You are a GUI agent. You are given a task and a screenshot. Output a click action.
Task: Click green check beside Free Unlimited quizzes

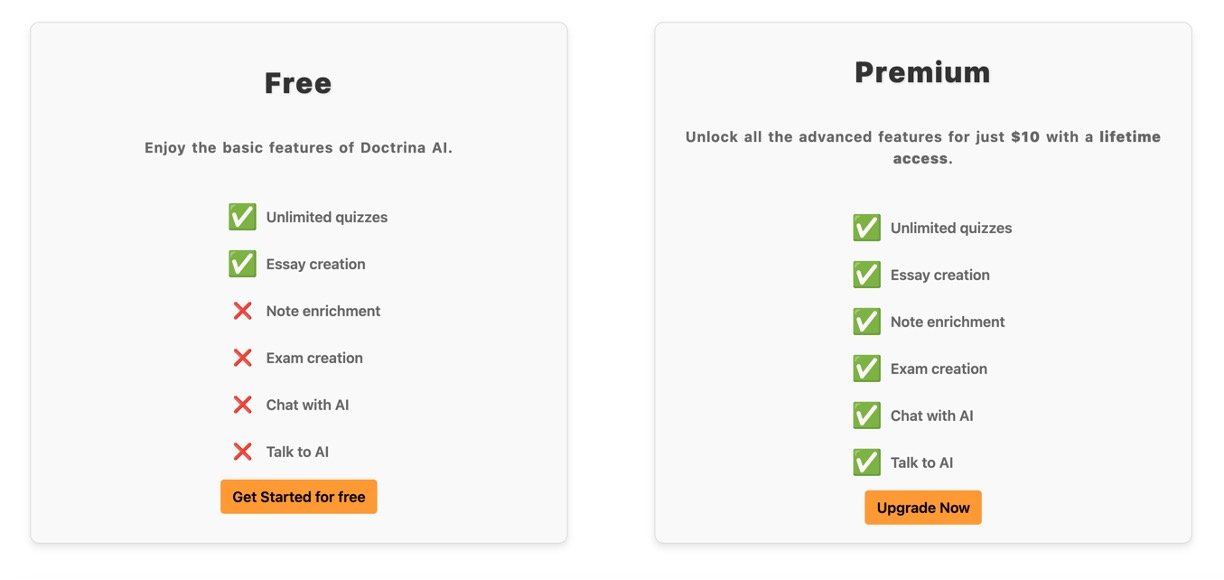[x=242, y=217]
